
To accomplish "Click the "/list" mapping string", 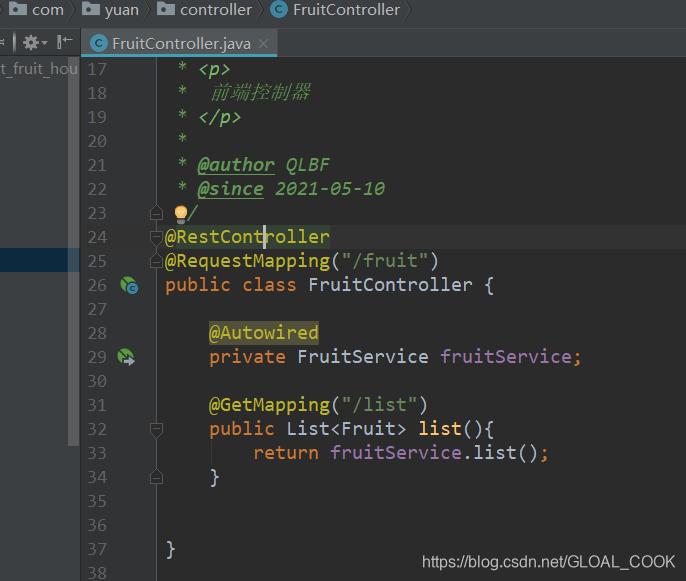I will [380, 405].
